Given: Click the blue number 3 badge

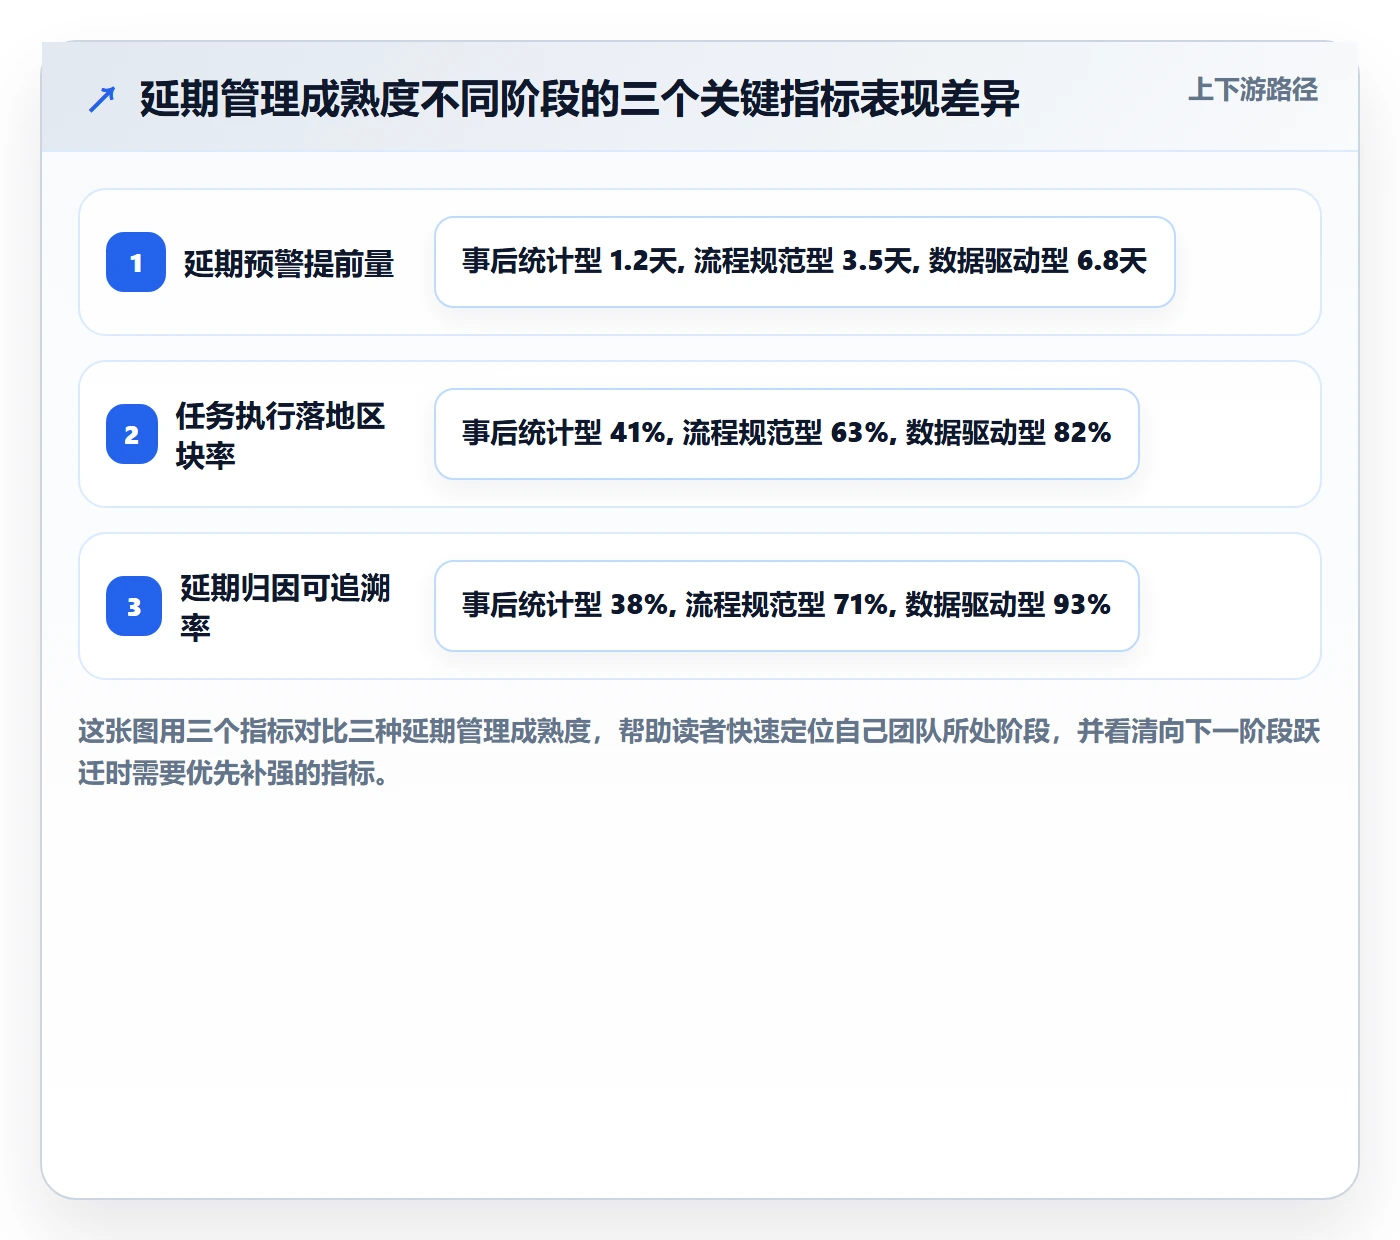Looking at the screenshot, I should [134, 606].
